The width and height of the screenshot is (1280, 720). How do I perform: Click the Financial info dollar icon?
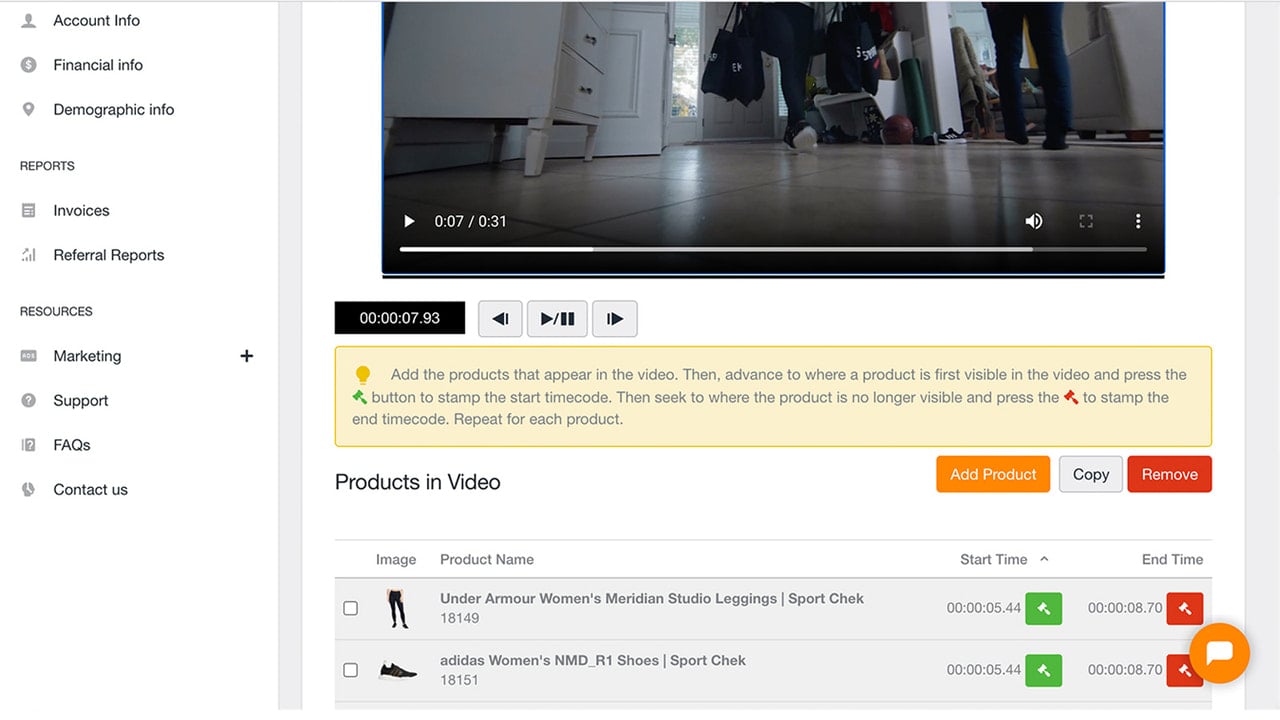(x=29, y=65)
